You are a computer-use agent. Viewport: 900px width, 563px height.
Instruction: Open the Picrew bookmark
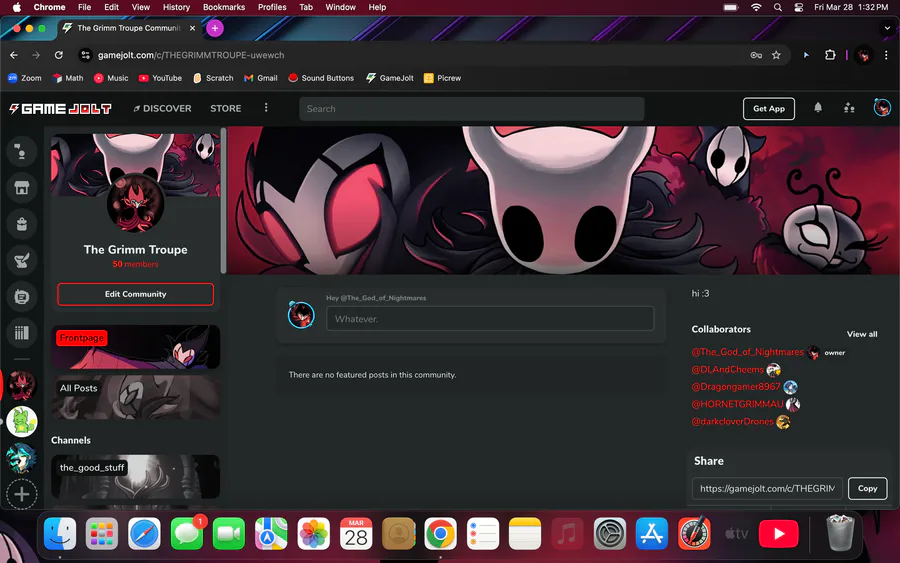(442, 78)
